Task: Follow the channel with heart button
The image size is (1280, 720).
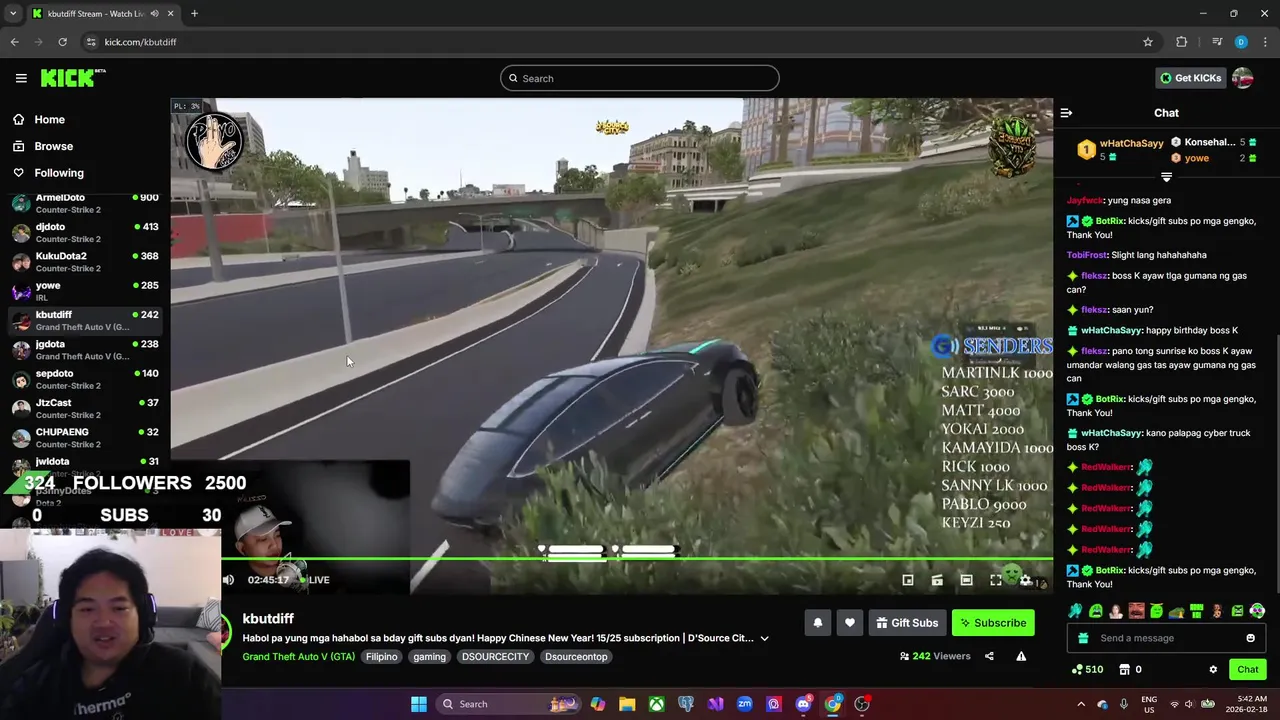Action: [849, 623]
